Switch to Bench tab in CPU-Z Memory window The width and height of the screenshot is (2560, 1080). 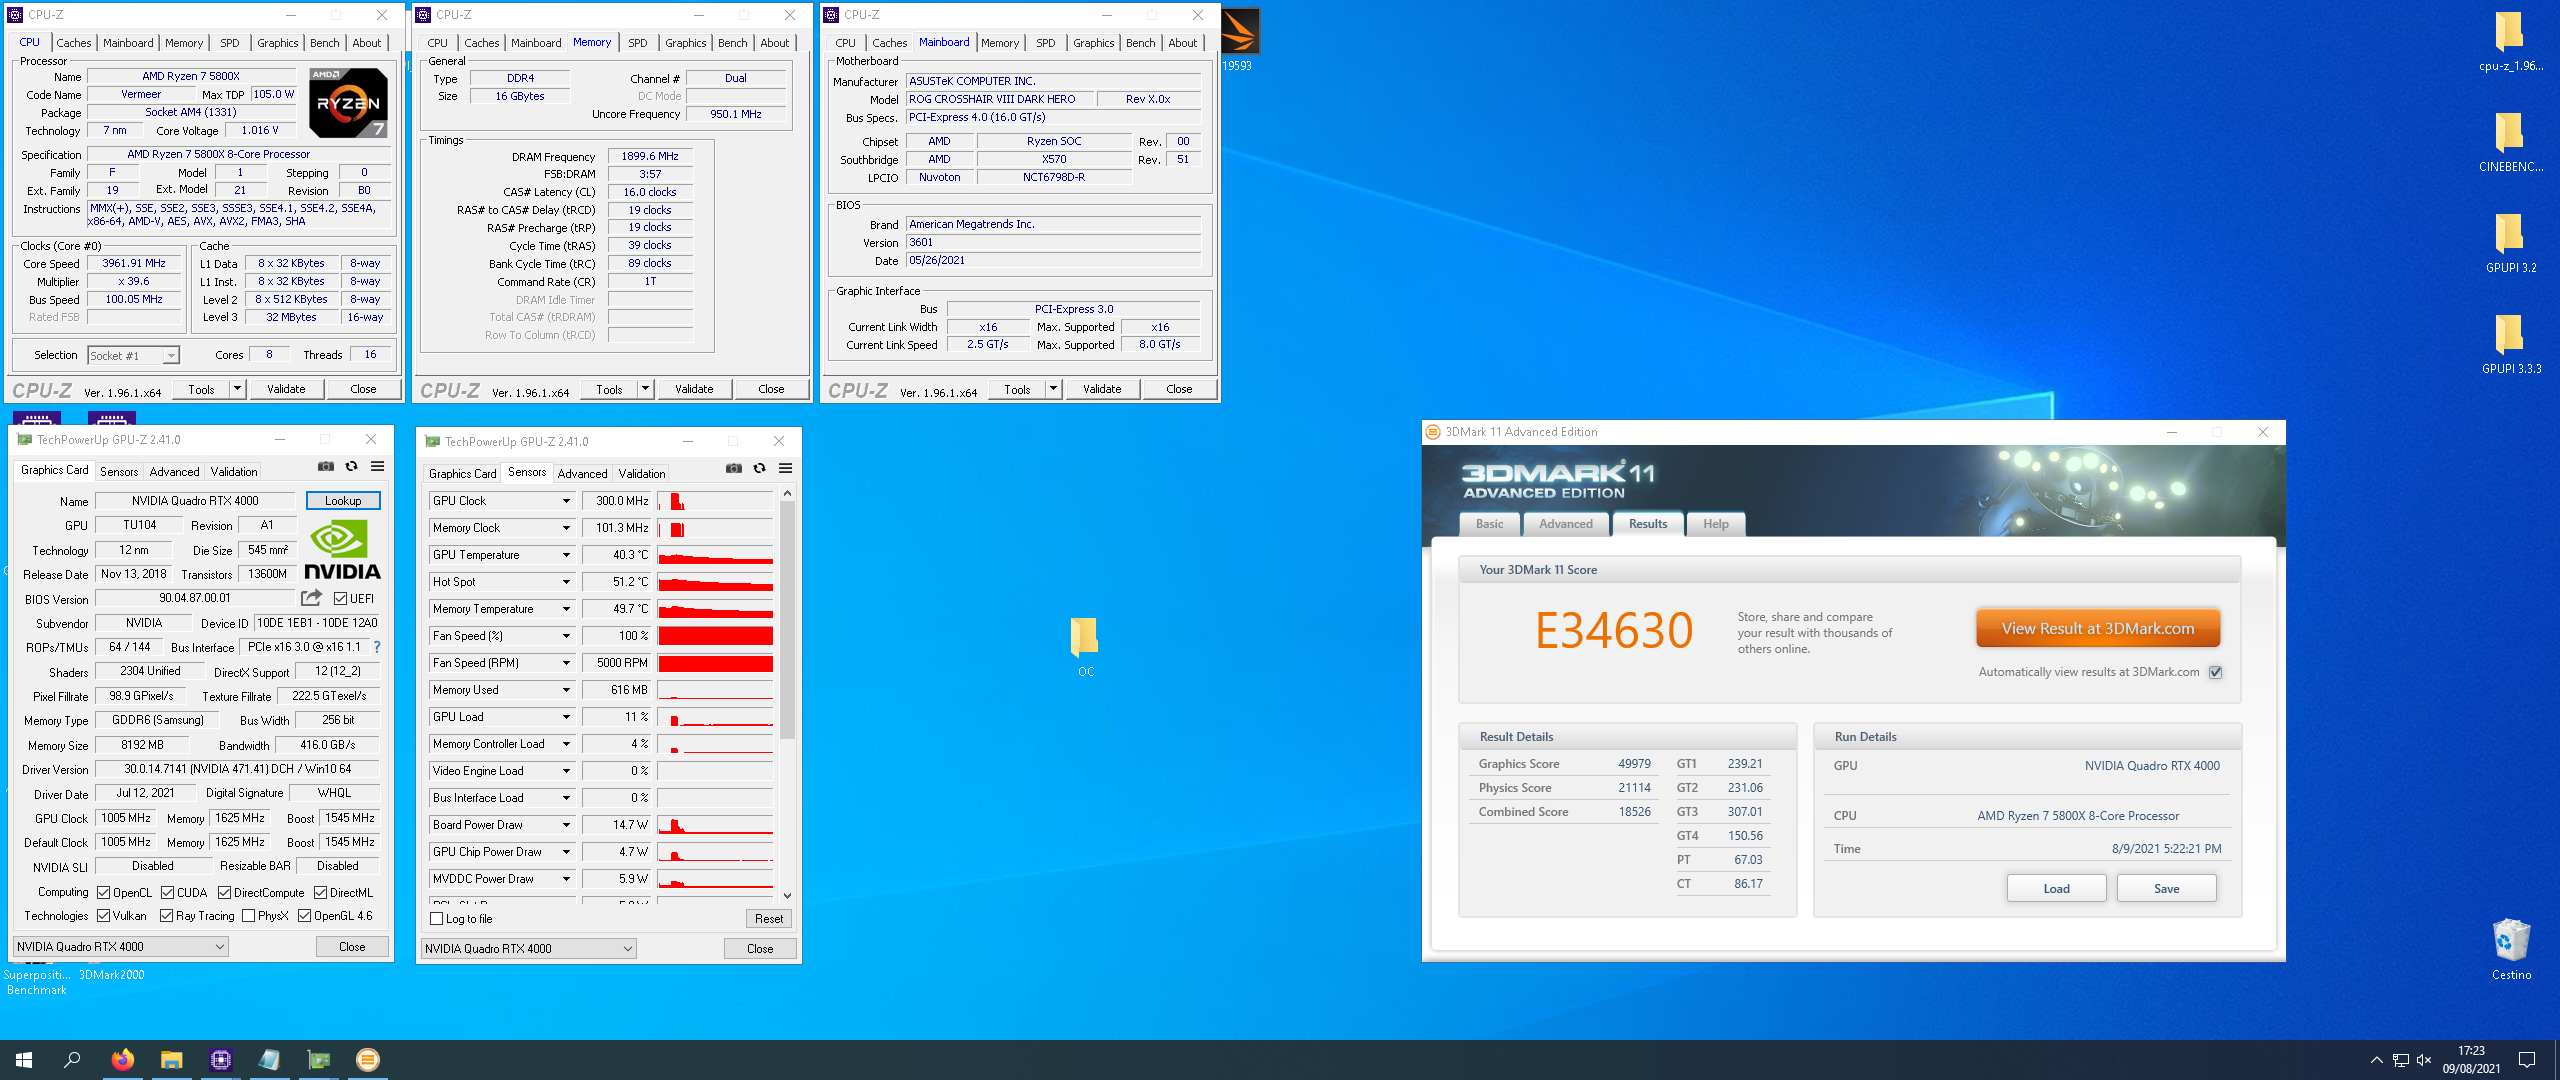click(732, 43)
